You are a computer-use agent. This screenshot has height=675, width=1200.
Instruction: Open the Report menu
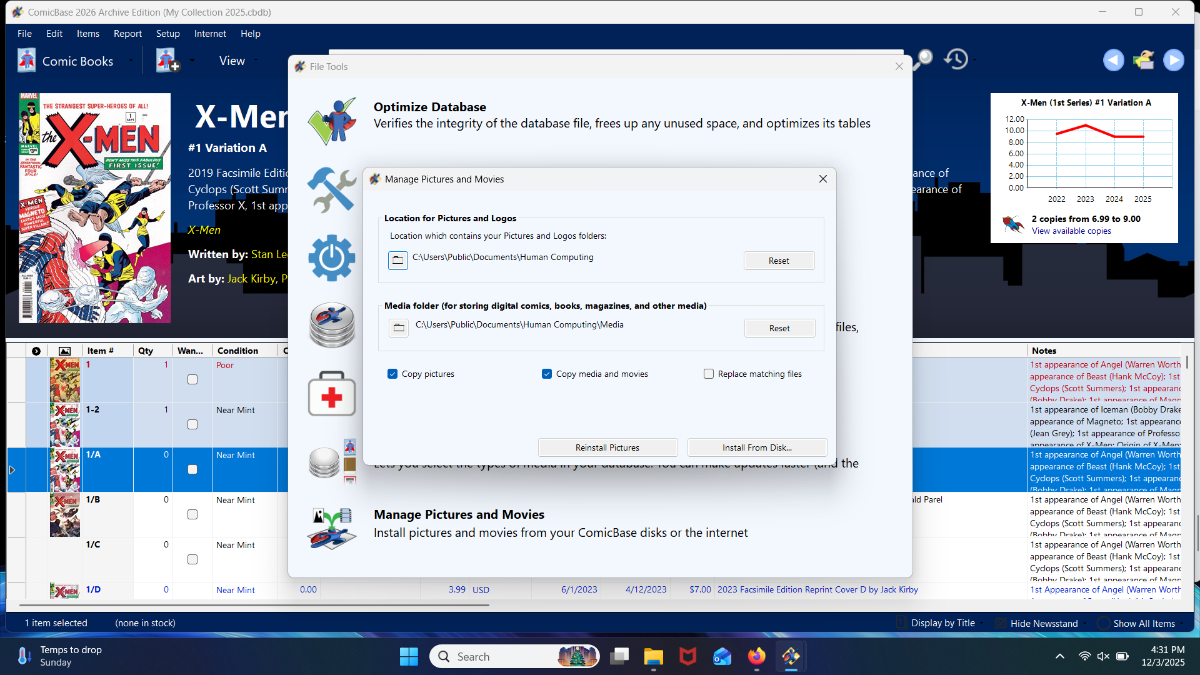tap(127, 34)
